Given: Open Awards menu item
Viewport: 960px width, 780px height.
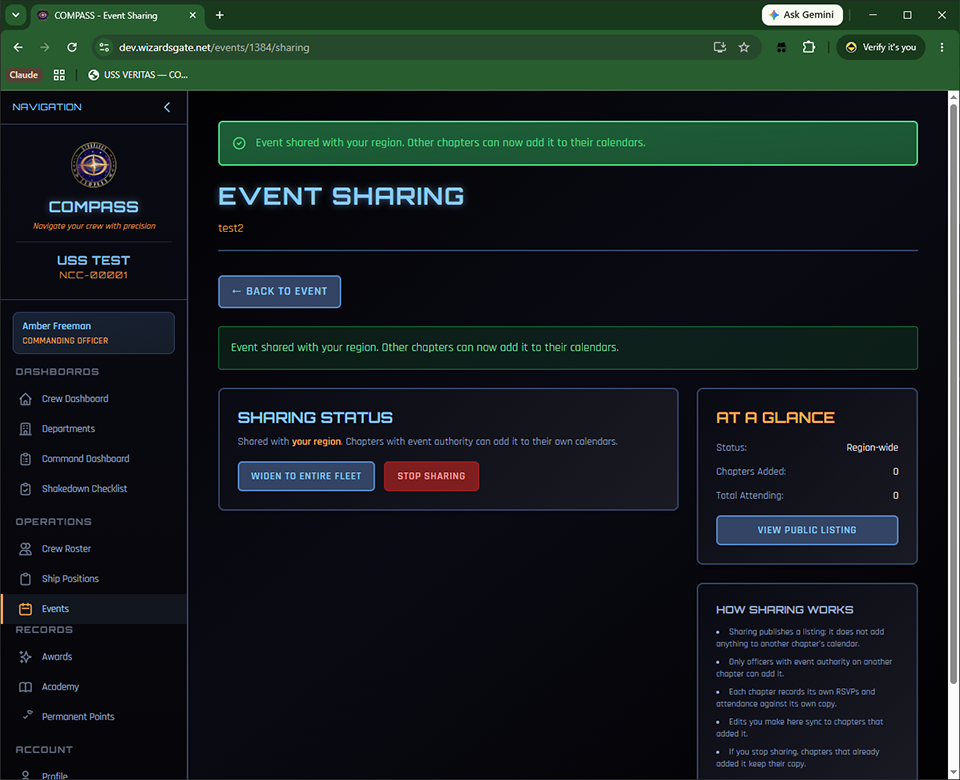Looking at the screenshot, I should pyautogui.click(x=94, y=657).
